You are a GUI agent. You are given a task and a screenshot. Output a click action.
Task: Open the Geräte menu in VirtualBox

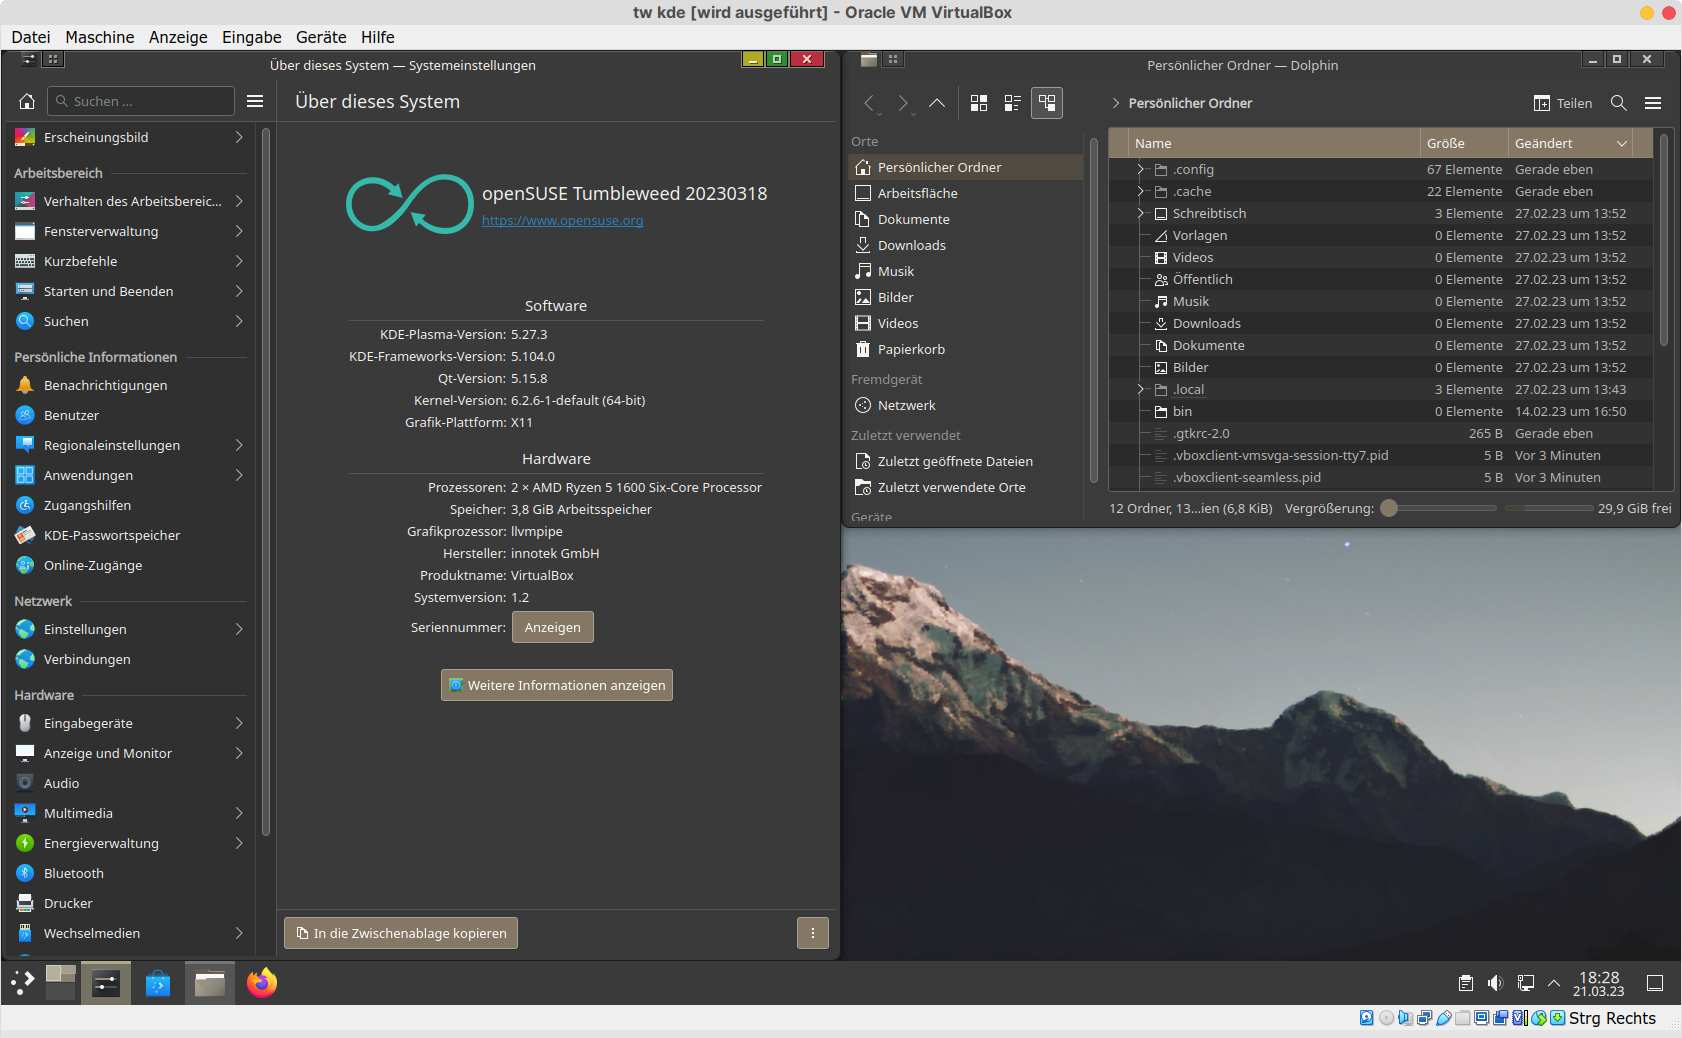click(321, 37)
